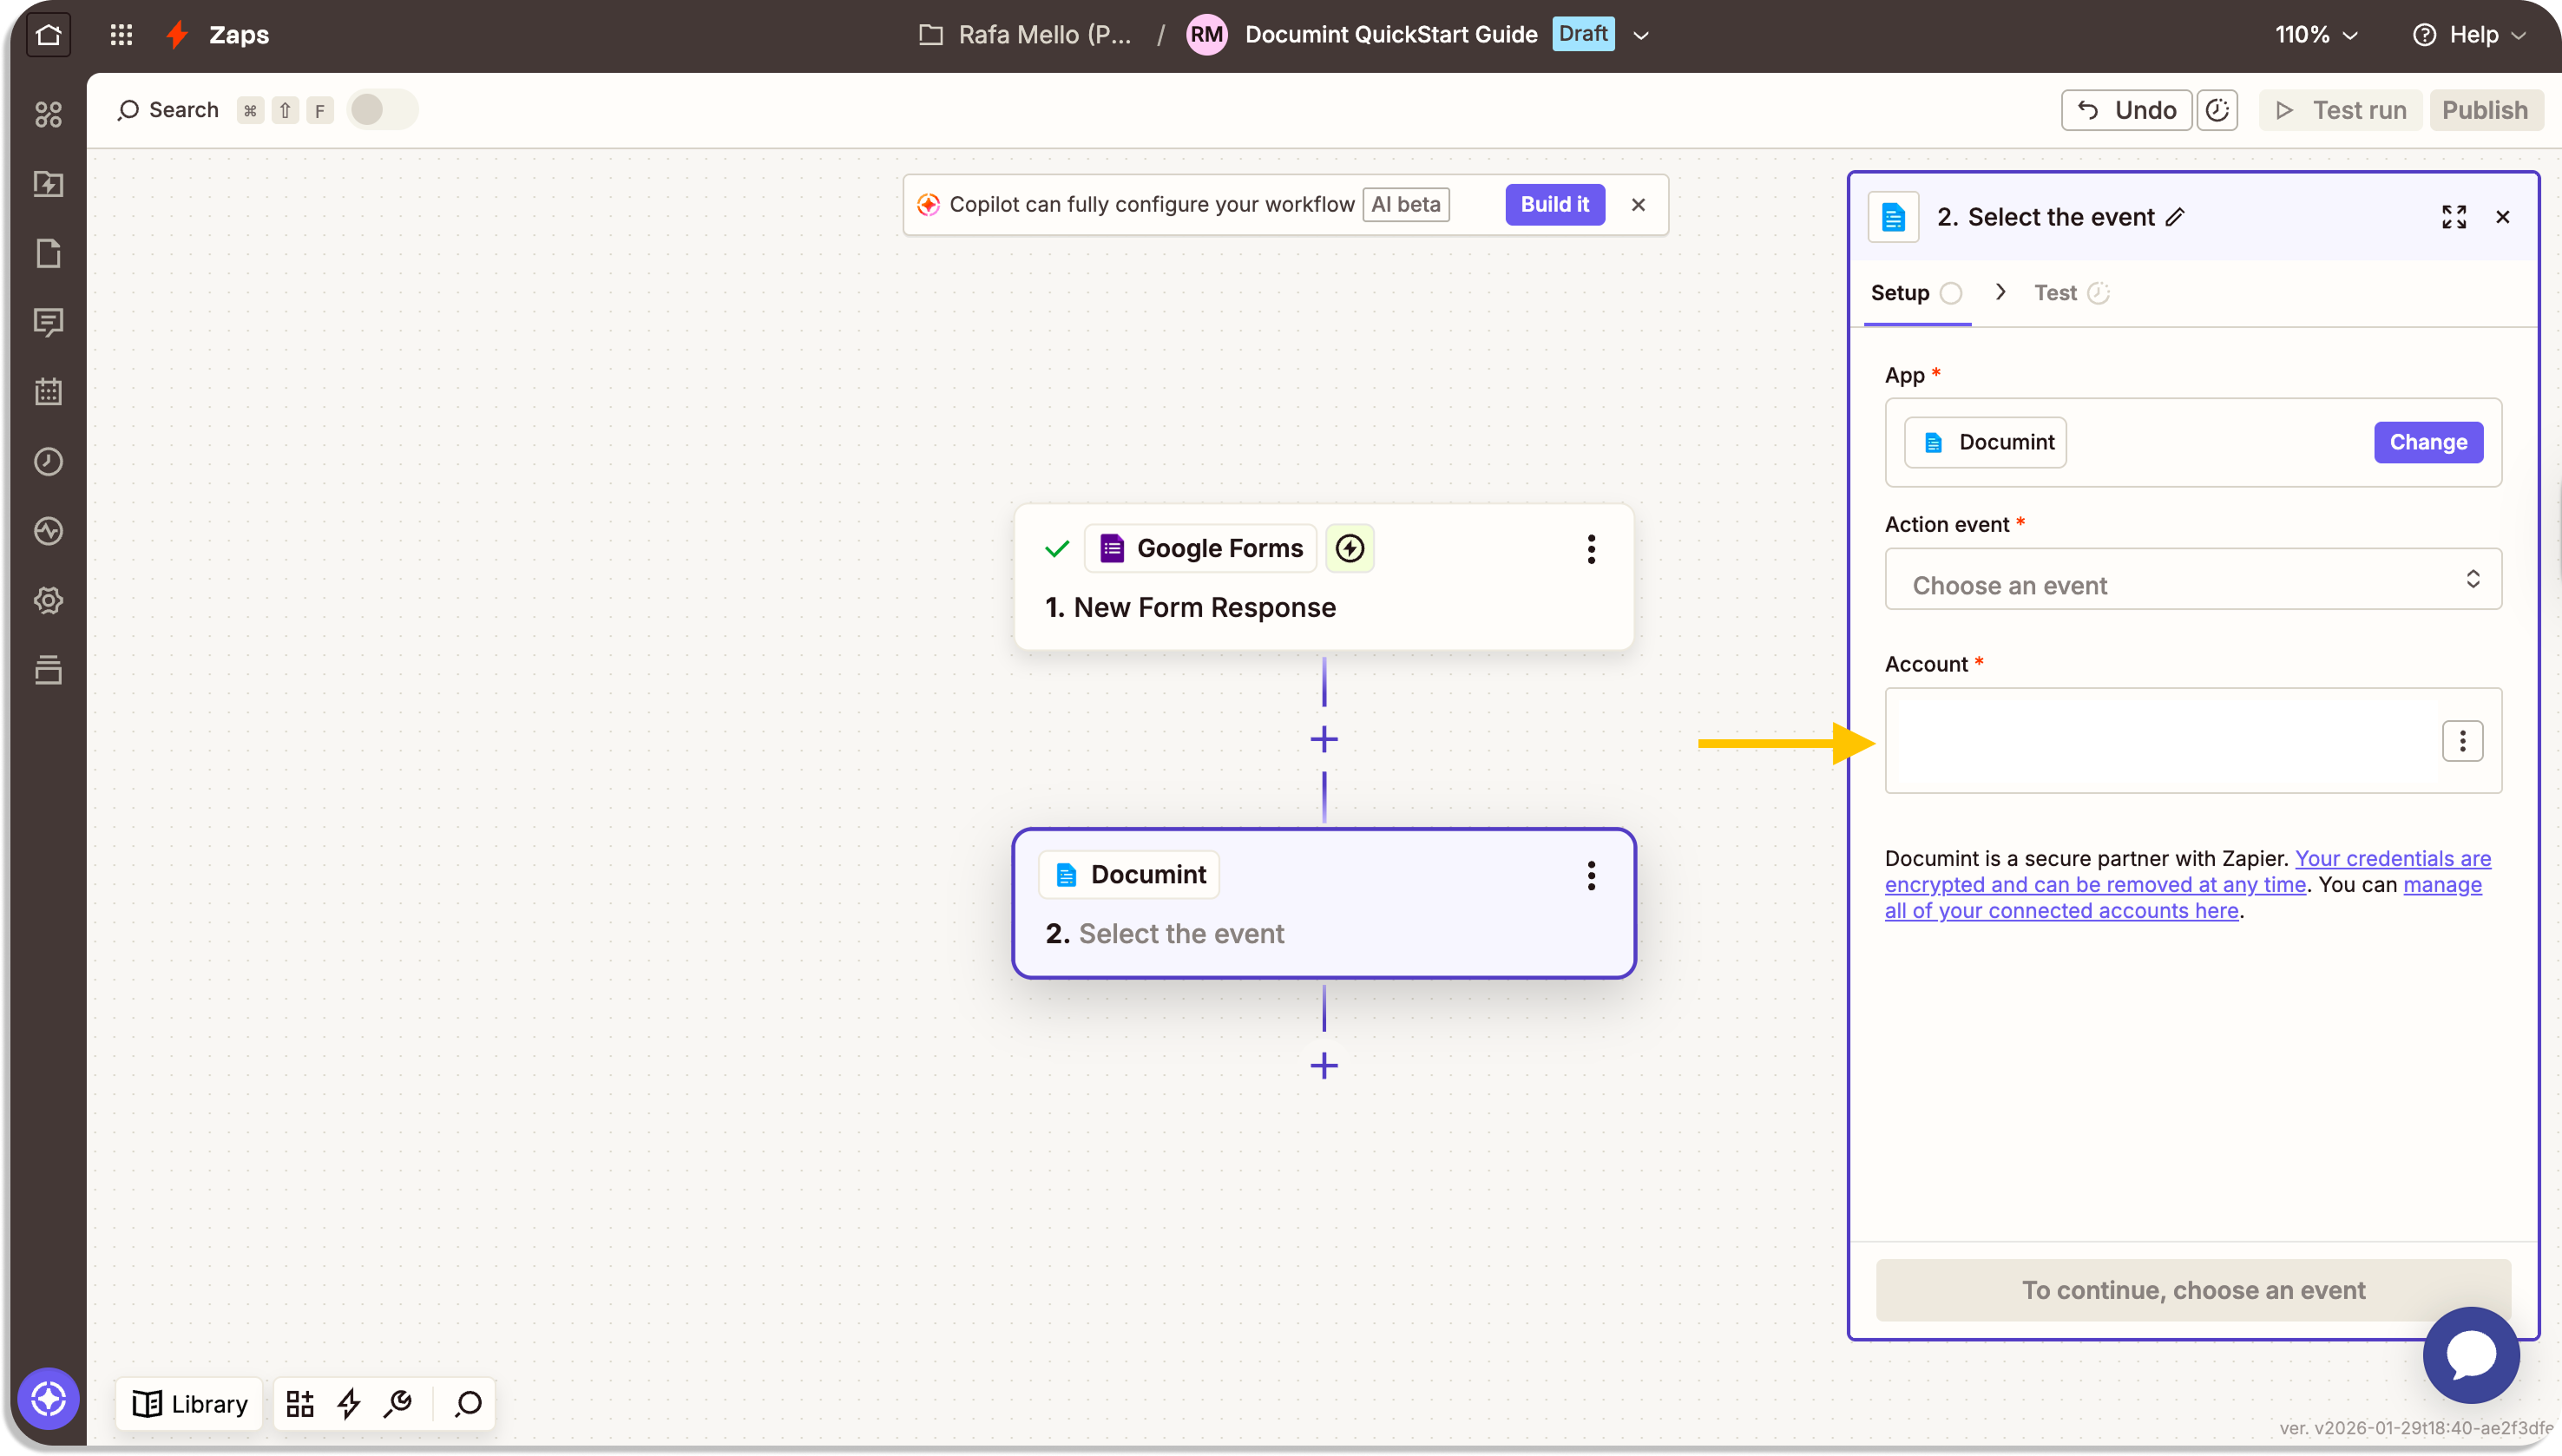2562x1456 pixels.
Task: Open the Copilot icon at bottom left
Action: click(x=48, y=1398)
